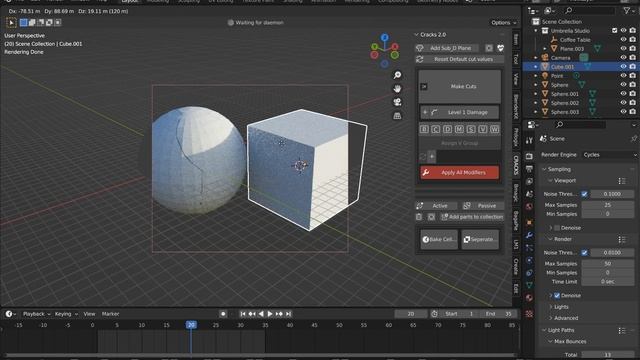Open the View Layer properties icon

(529, 182)
